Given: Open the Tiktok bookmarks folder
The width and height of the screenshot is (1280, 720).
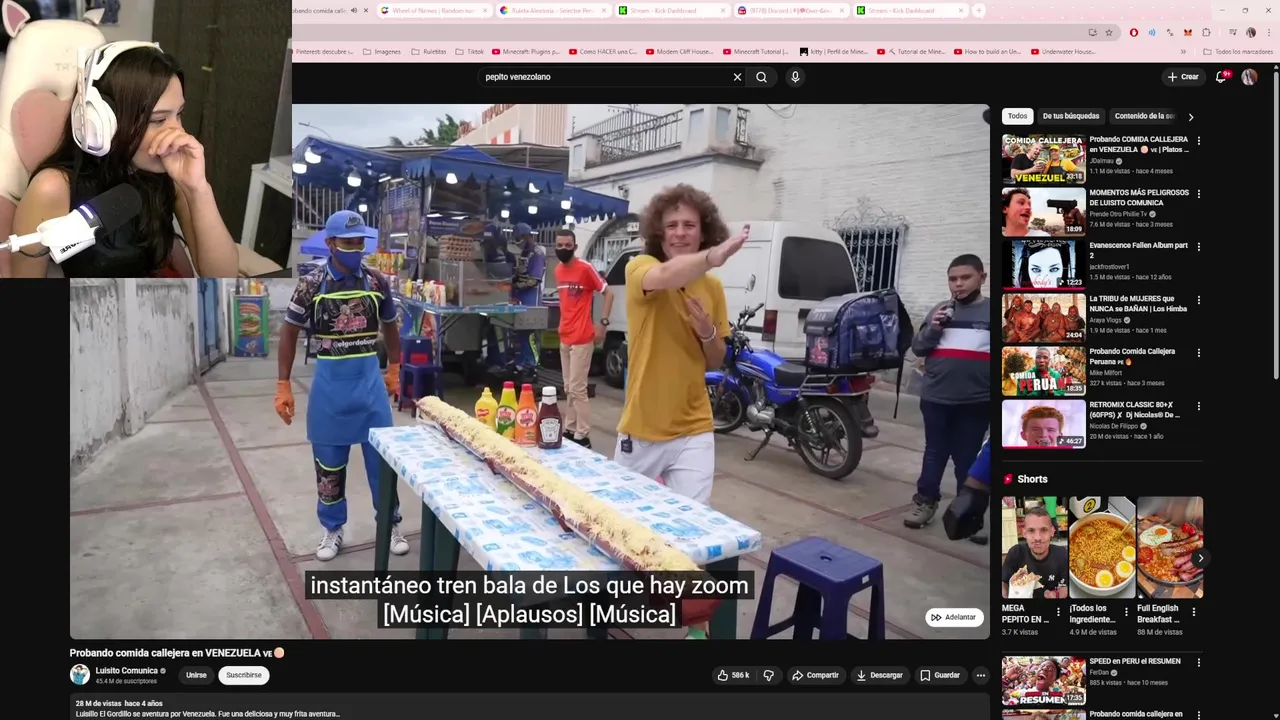Looking at the screenshot, I should (469, 52).
